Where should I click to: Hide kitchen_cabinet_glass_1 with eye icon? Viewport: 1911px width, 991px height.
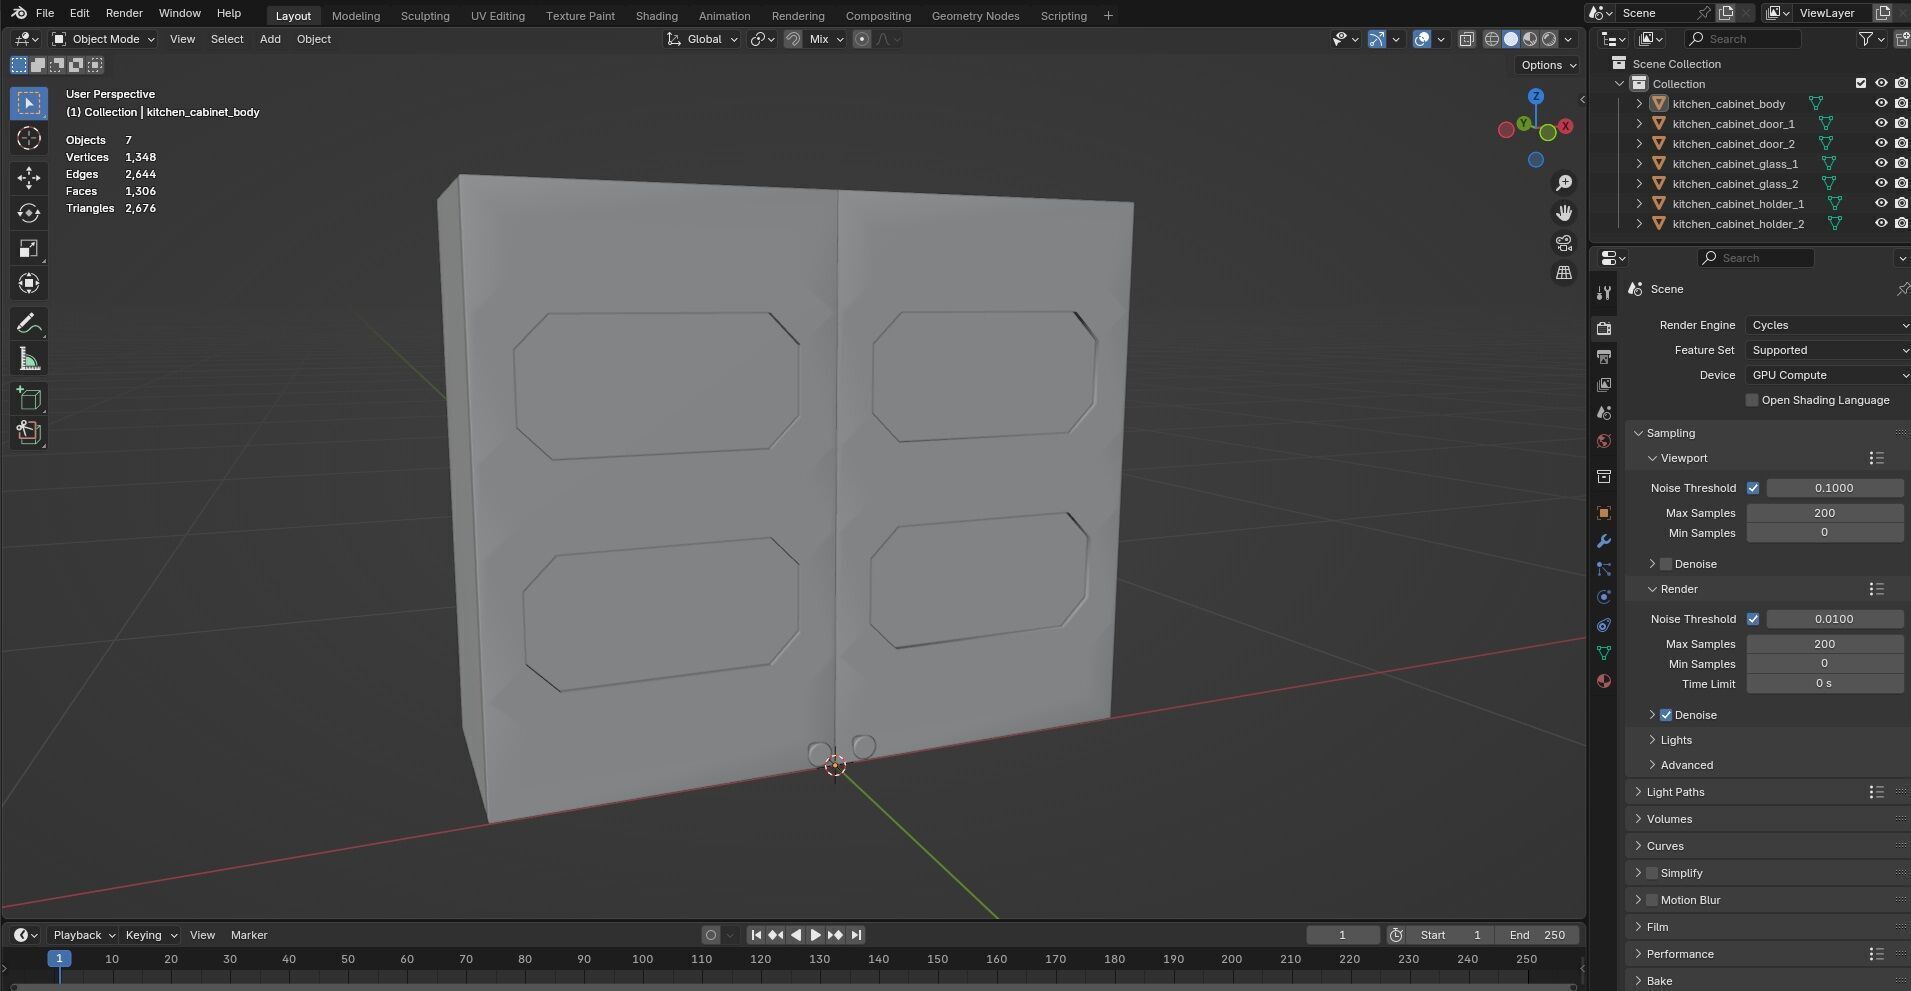point(1881,163)
